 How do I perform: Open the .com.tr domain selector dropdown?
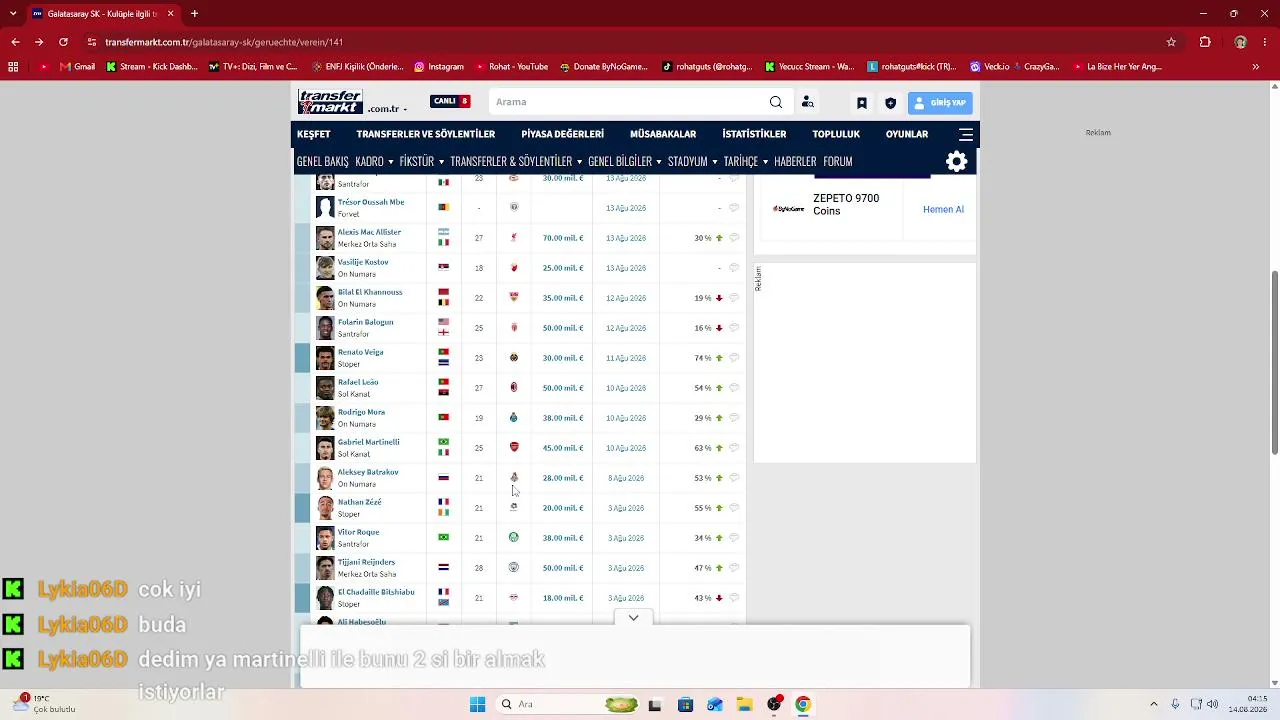coord(388,109)
